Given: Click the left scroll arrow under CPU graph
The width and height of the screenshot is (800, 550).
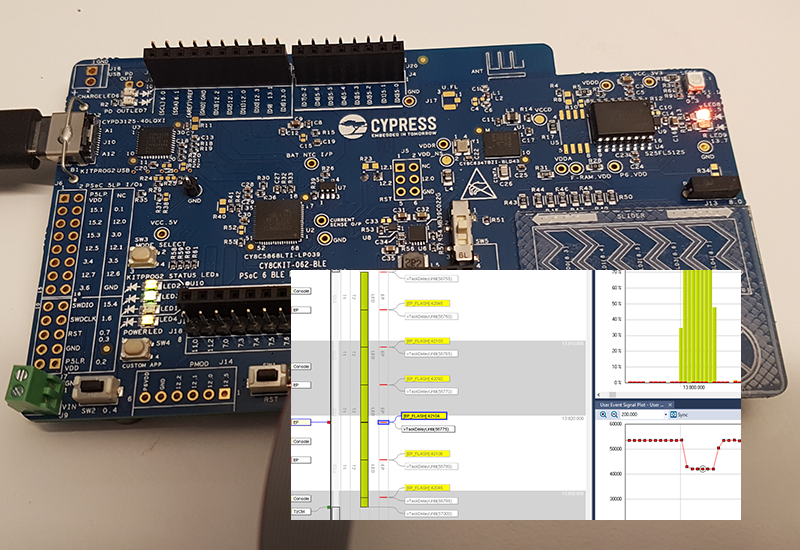Looking at the screenshot, I should click(600, 393).
